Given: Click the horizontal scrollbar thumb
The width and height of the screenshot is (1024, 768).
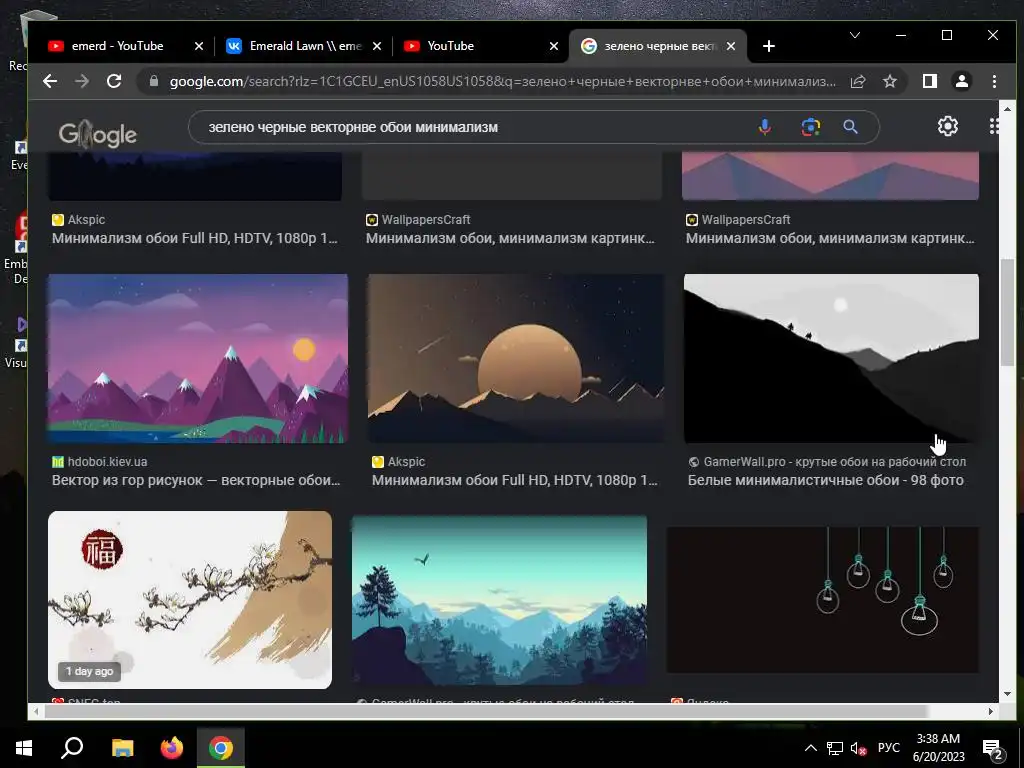Looking at the screenshot, I should pyautogui.click(x=486, y=711).
